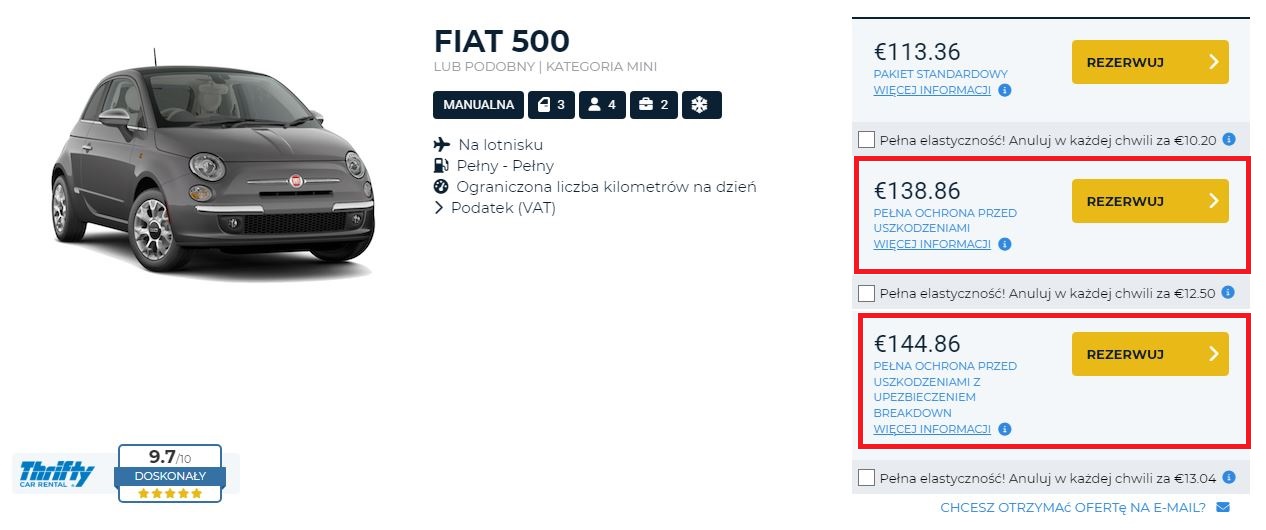
Task: Click info icon beside €113.36 package link
Action: (x=1005, y=90)
